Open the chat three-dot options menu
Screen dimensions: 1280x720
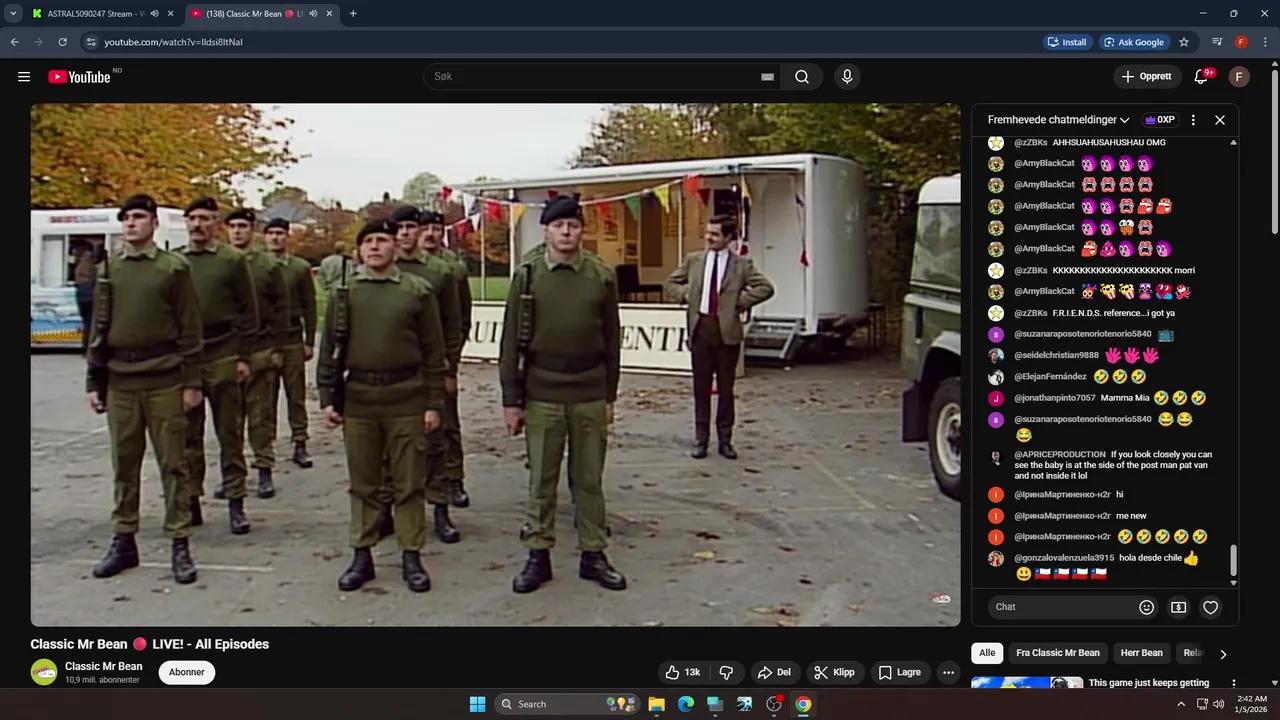pos(1193,120)
